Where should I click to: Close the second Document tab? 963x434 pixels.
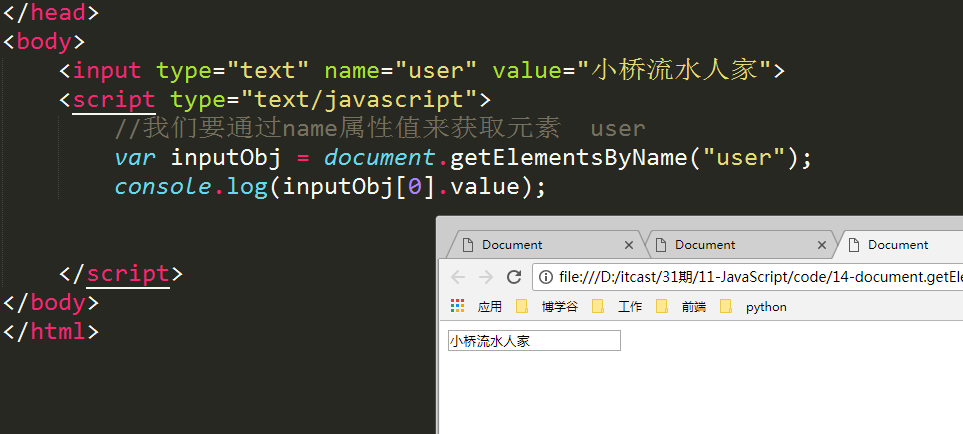click(822, 245)
